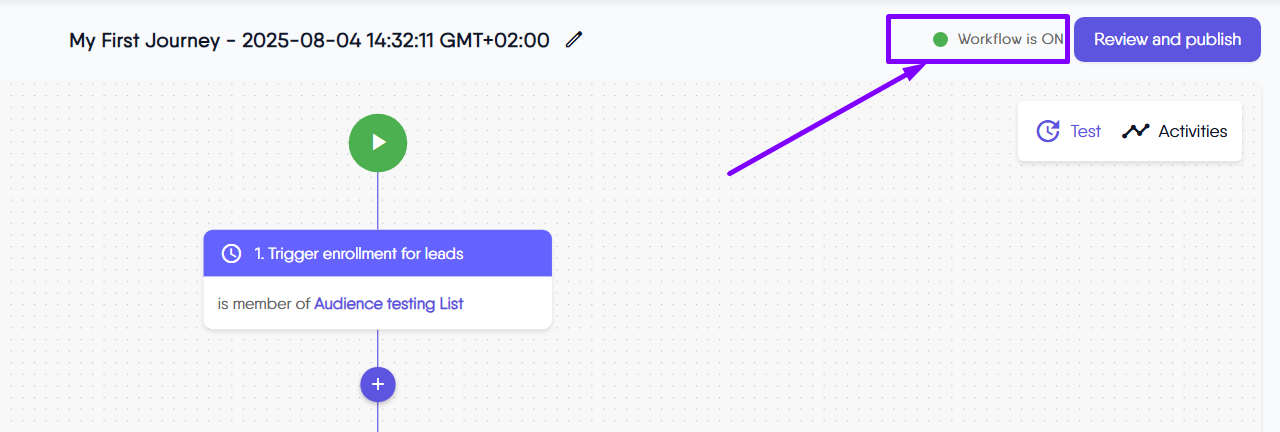This screenshot has height=432, width=1280.
Task: Click the clock icon in trigger header
Action: tap(231, 254)
